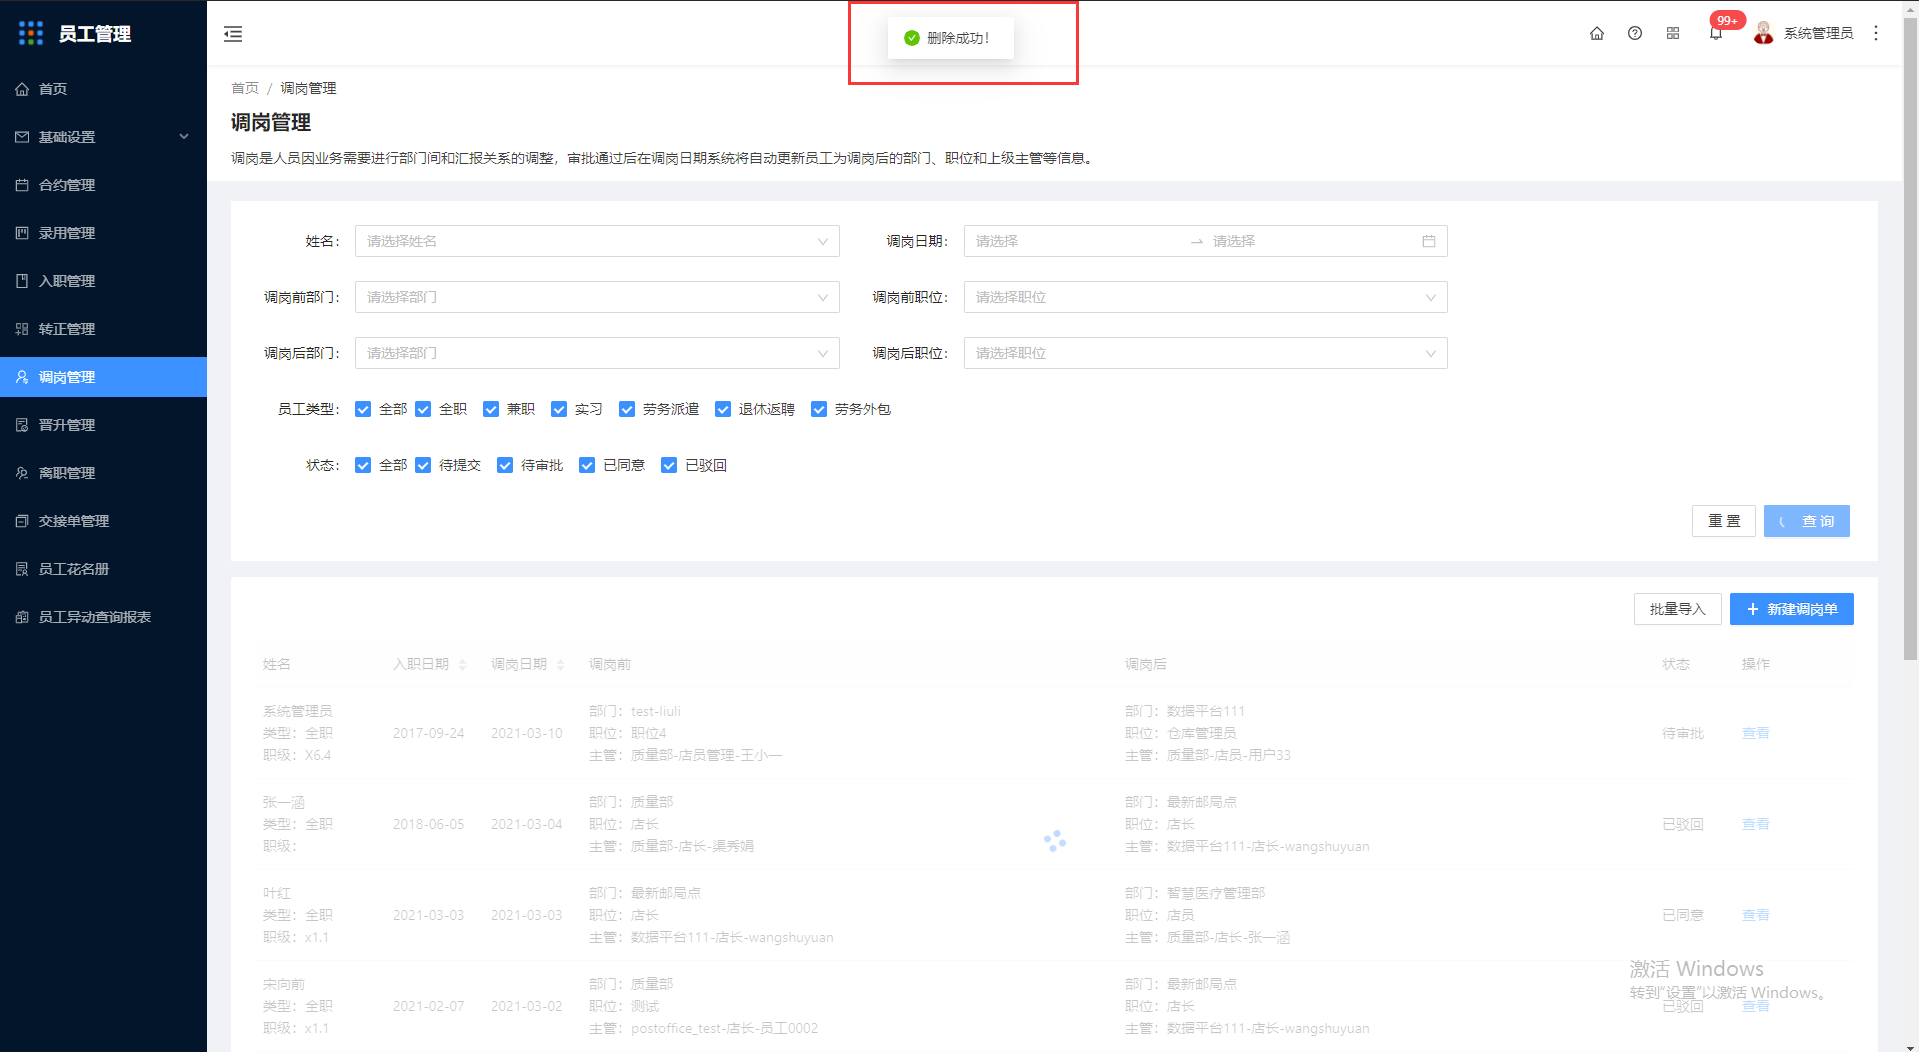Toggle the 劳务派遣 checkbox
The image size is (1919, 1052).
[x=627, y=409]
